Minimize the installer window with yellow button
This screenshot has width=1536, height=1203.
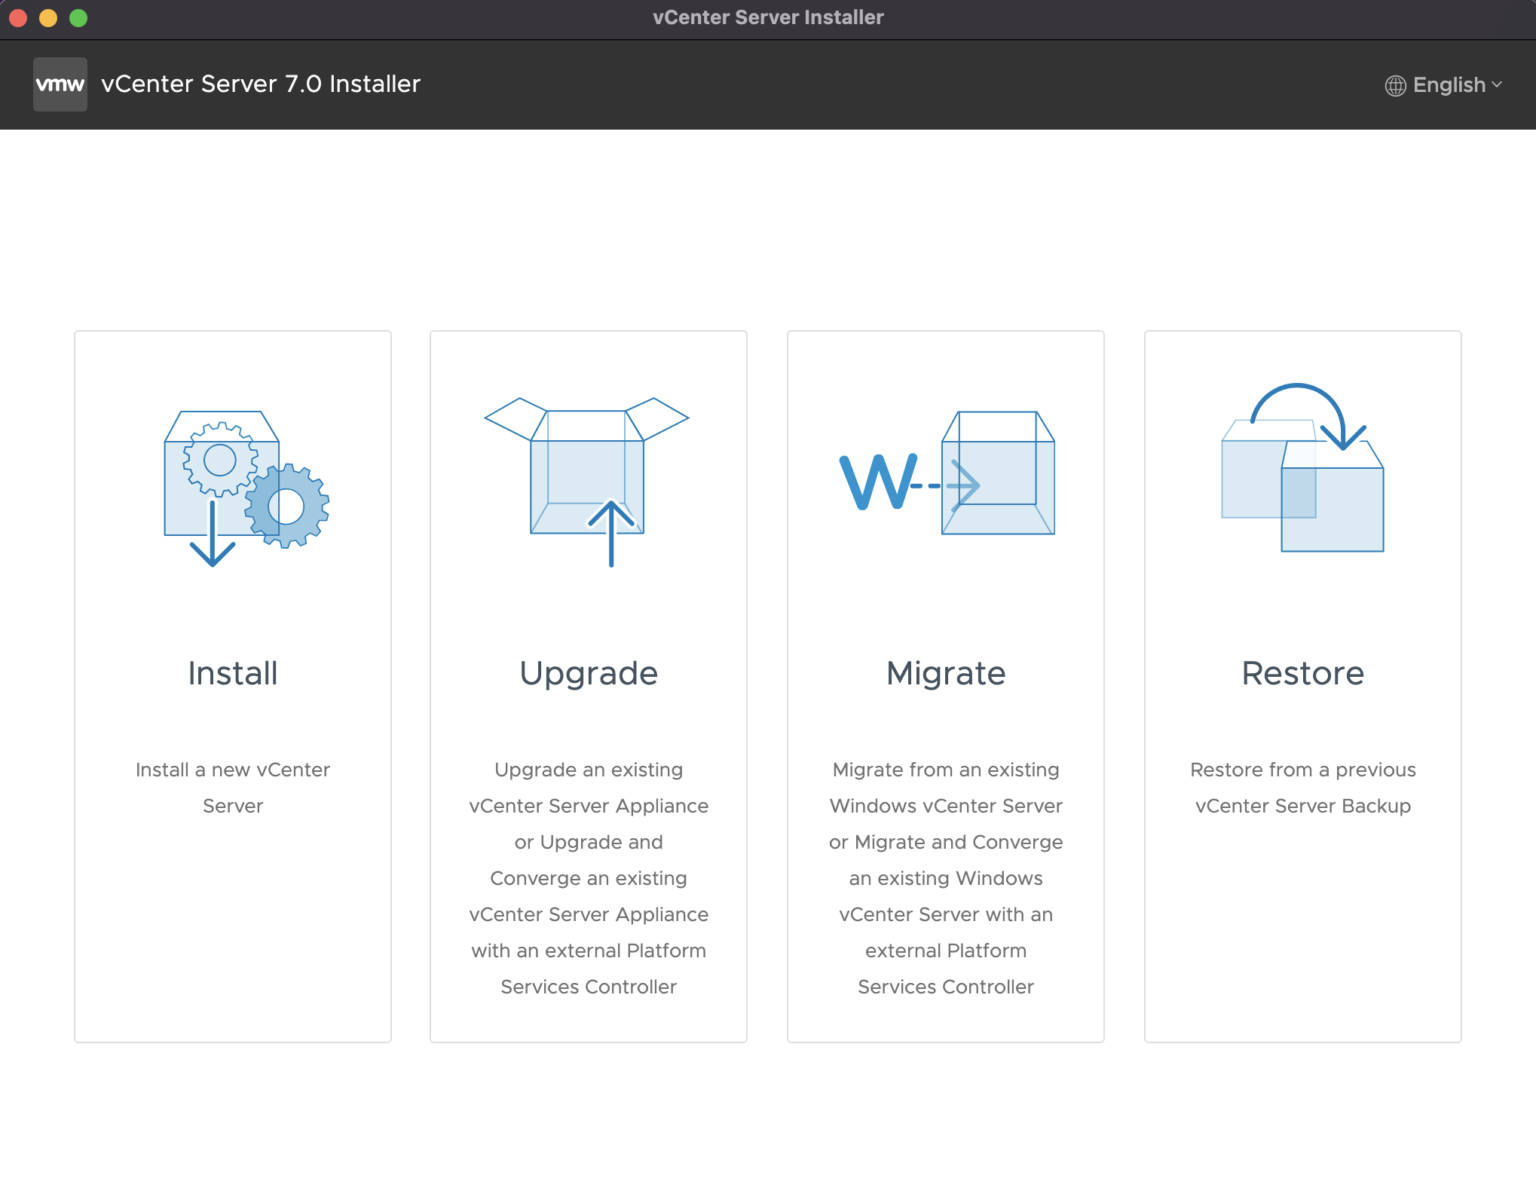pos(48,18)
